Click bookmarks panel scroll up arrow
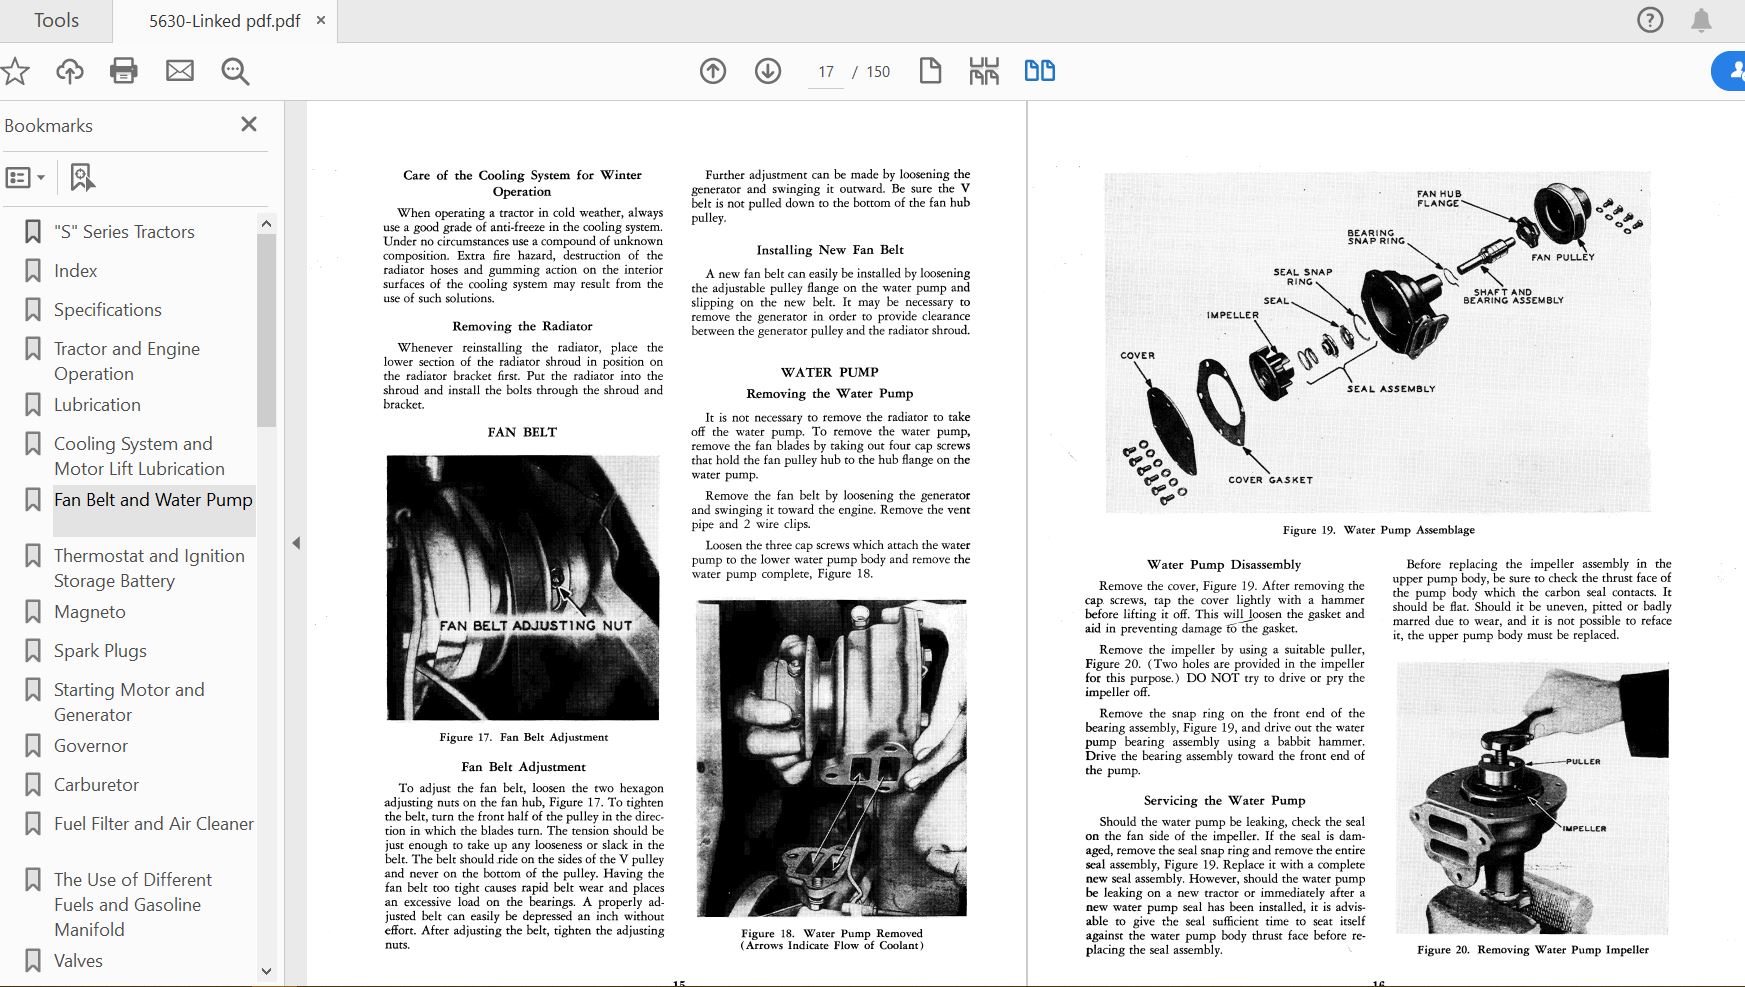Image resolution: width=1745 pixels, height=987 pixels. 266,222
